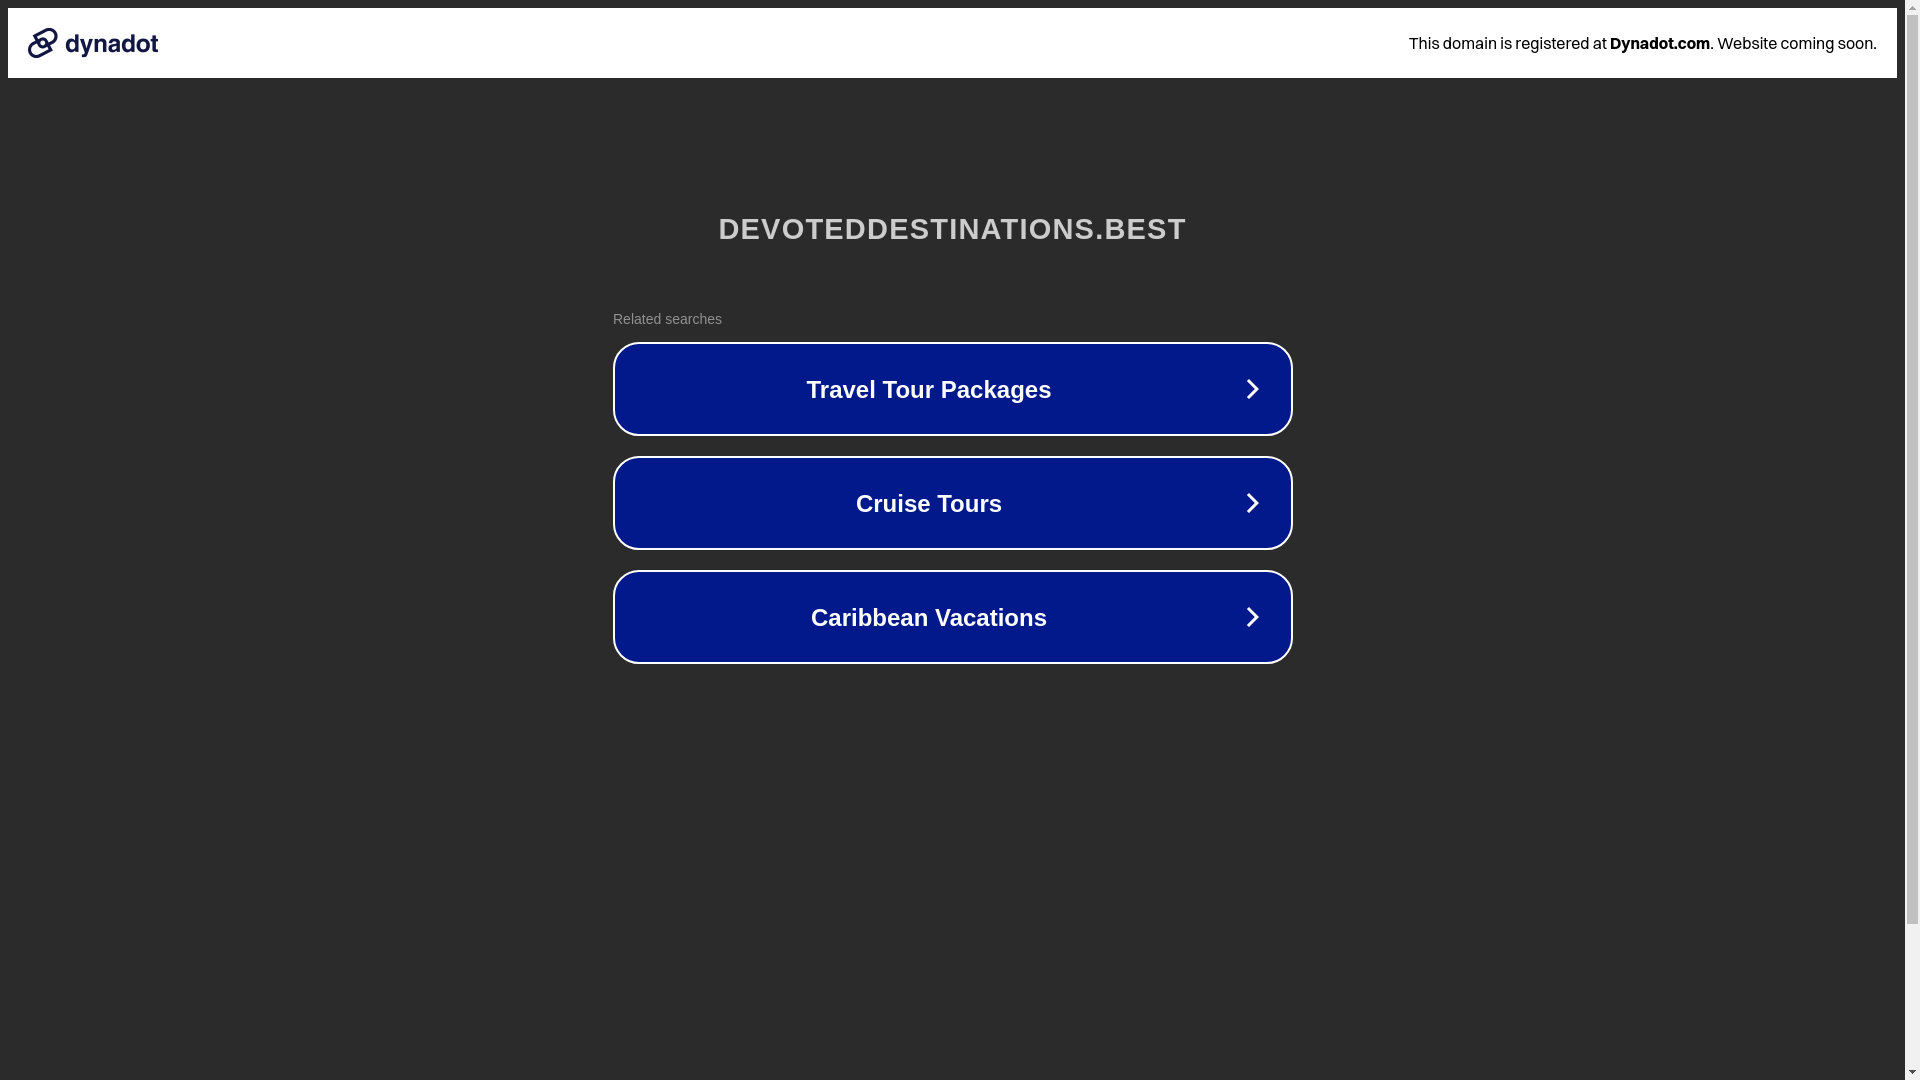The height and width of the screenshot is (1080, 1920).
Task: Click the page vertical scrollbar
Action: pos(1912,540)
